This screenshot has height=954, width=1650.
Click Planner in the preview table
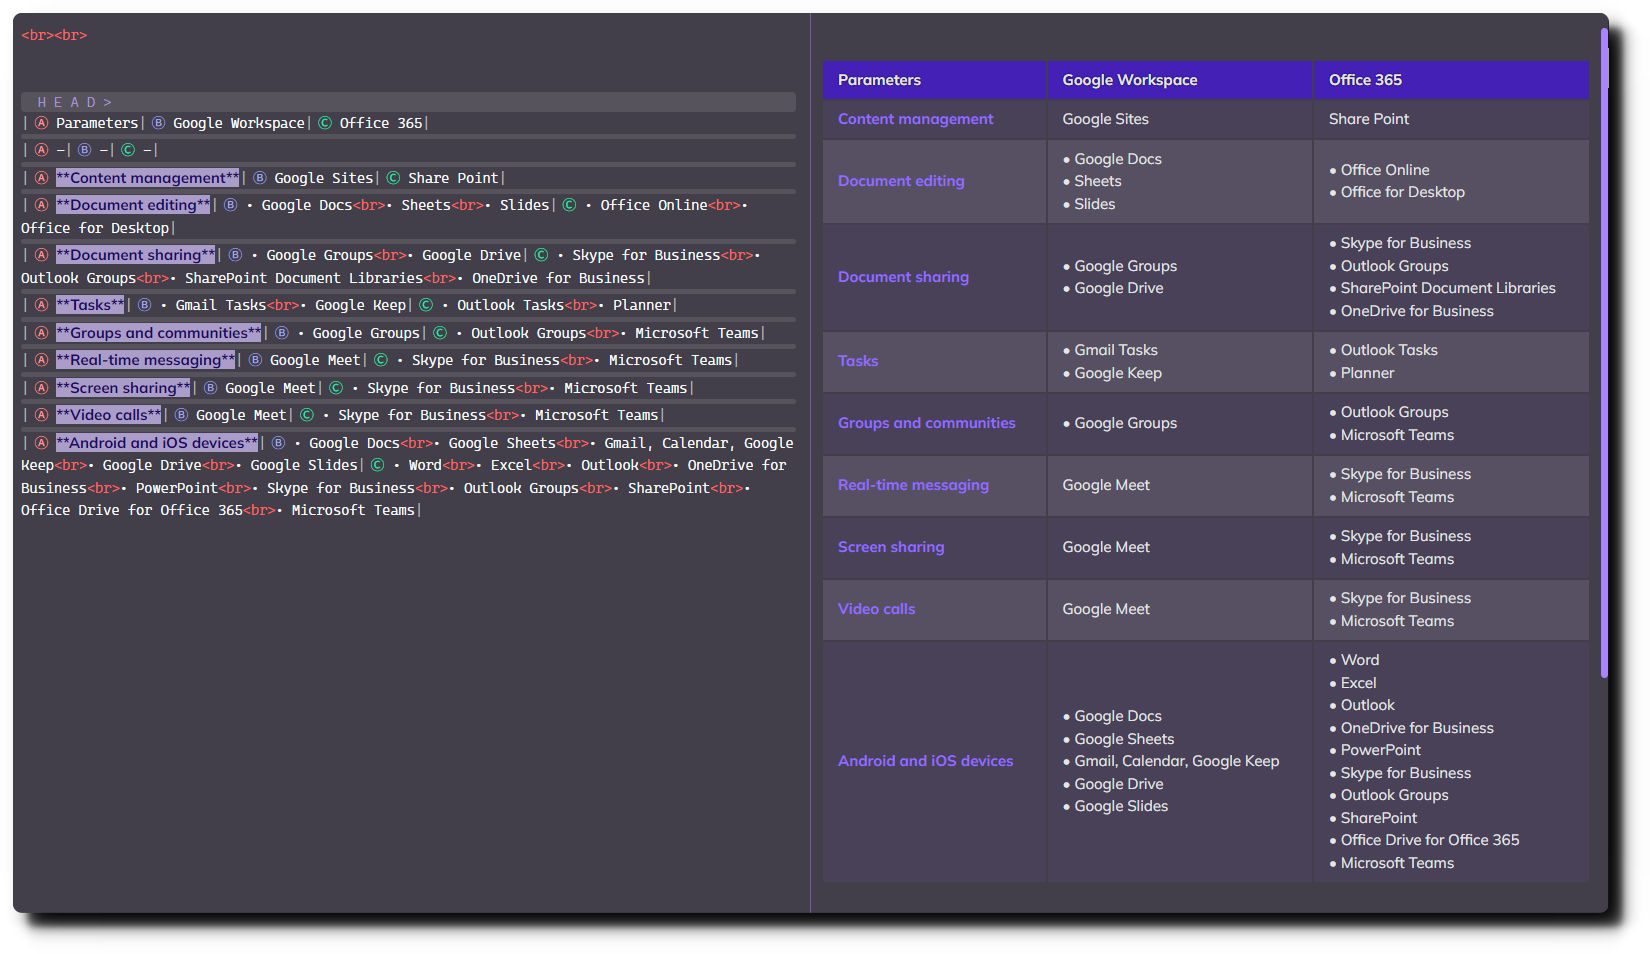[1367, 373]
